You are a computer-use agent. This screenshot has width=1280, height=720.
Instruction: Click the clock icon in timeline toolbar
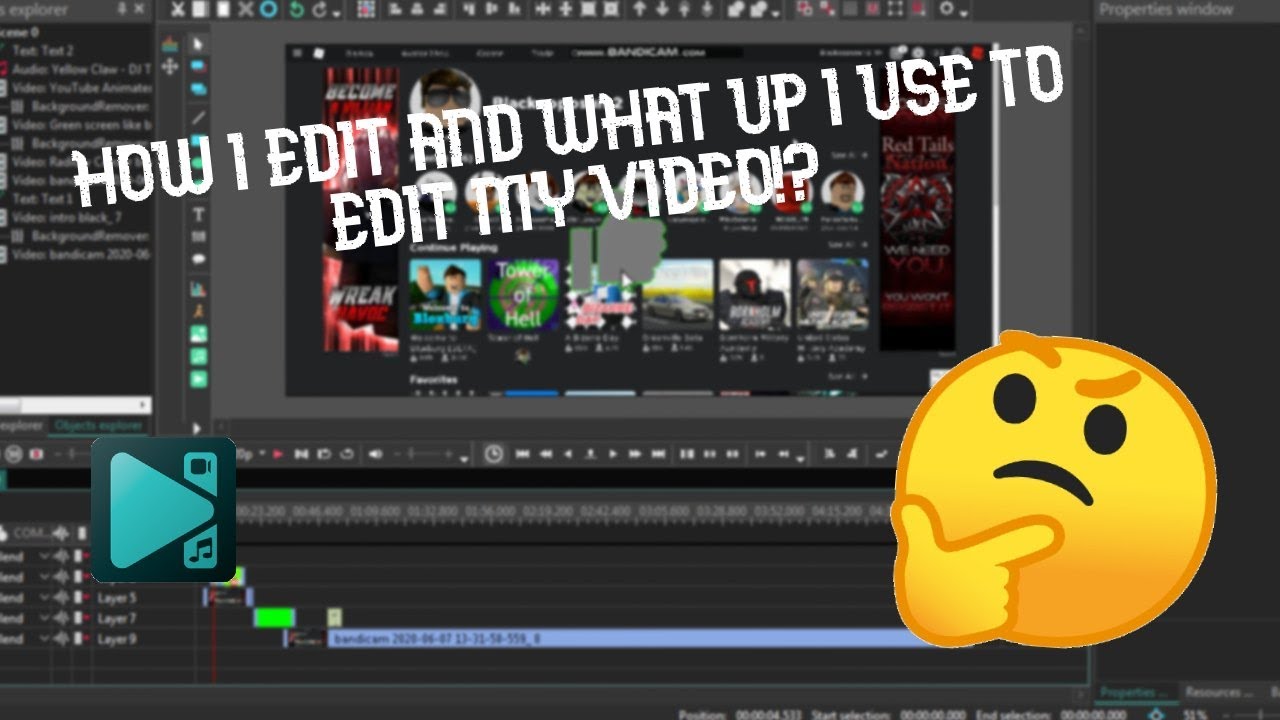(494, 454)
